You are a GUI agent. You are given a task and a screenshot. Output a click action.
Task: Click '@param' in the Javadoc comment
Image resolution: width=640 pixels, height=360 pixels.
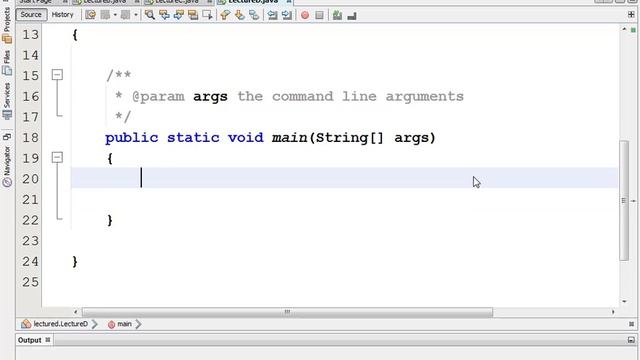[158, 97]
